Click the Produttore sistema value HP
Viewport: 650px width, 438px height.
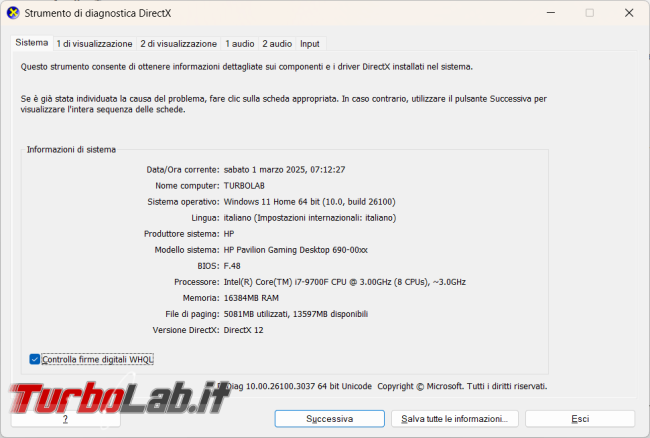pyautogui.click(x=229, y=234)
